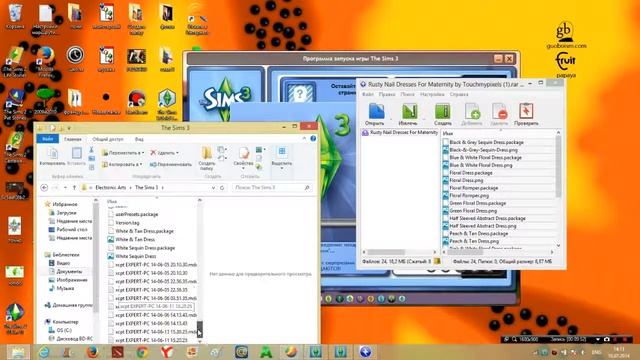Click the scissors cut icon in Explorer ribbon
Screen dimensions: 640x360
pos(91,150)
